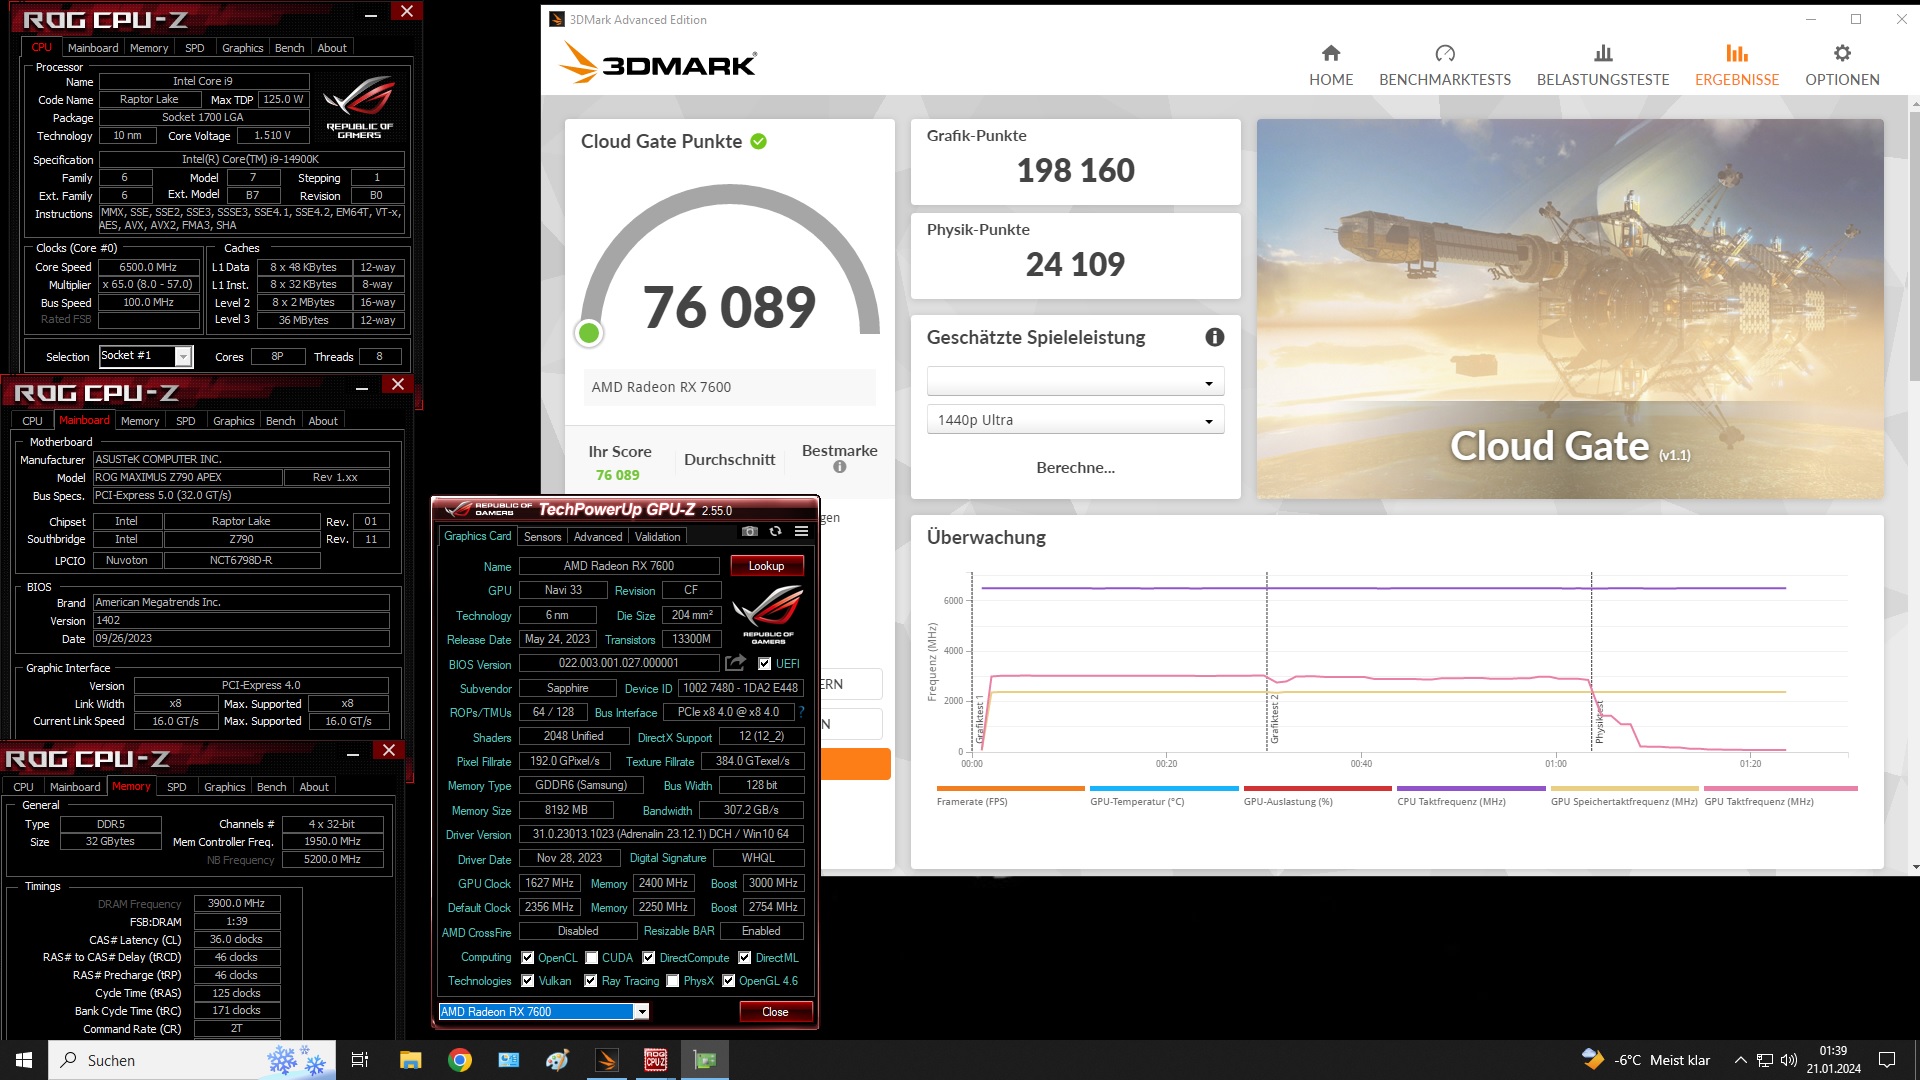Switch to ROG CPU-Z via taskbar icon
Image resolution: width=1920 pixels, height=1080 pixels.
pyautogui.click(x=656, y=1060)
